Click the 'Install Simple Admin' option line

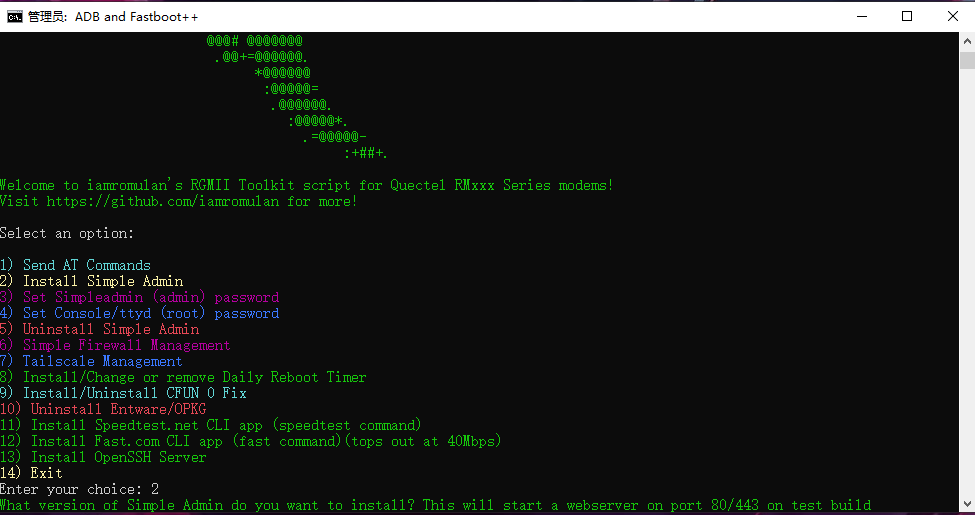pos(91,281)
